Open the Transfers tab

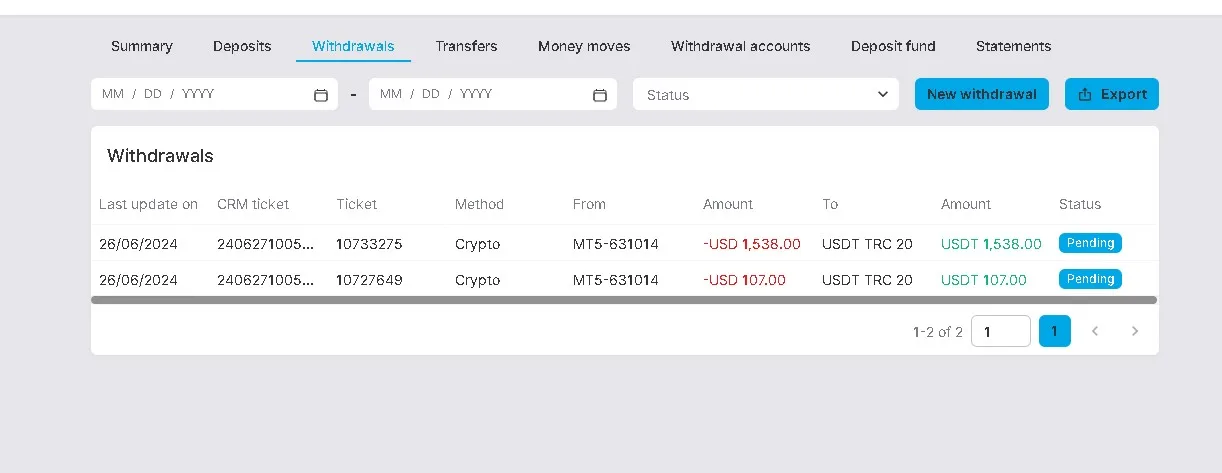click(x=466, y=46)
